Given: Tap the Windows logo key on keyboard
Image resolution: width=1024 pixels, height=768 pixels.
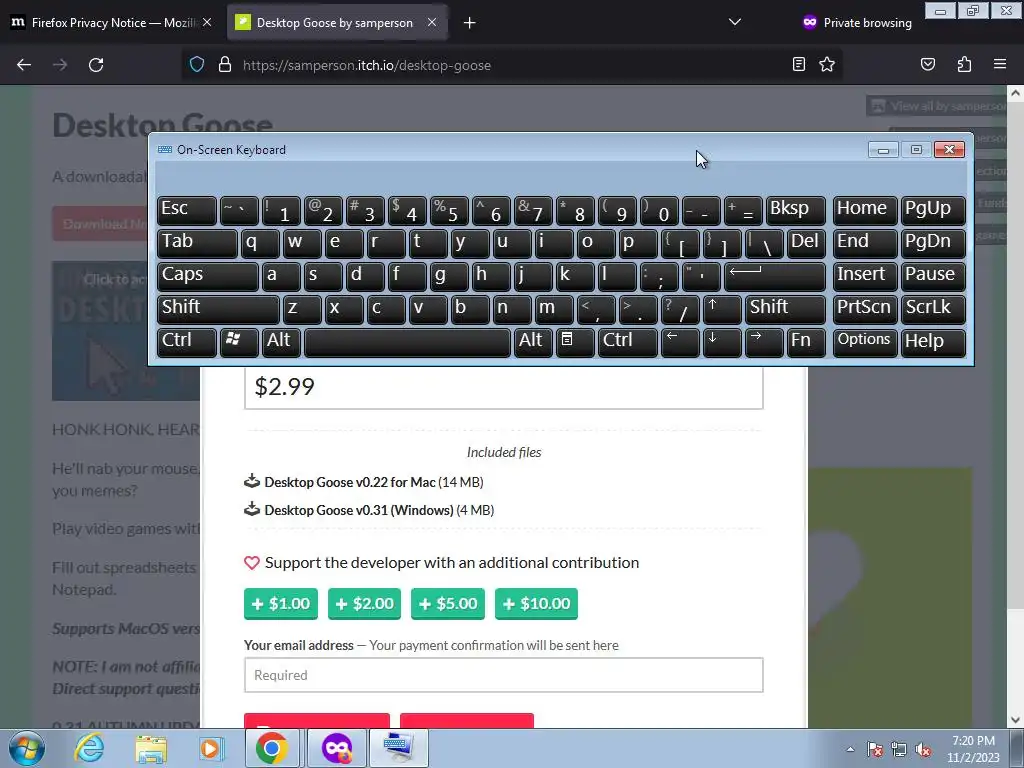Looking at the screenshot, I should pos(238,341).
